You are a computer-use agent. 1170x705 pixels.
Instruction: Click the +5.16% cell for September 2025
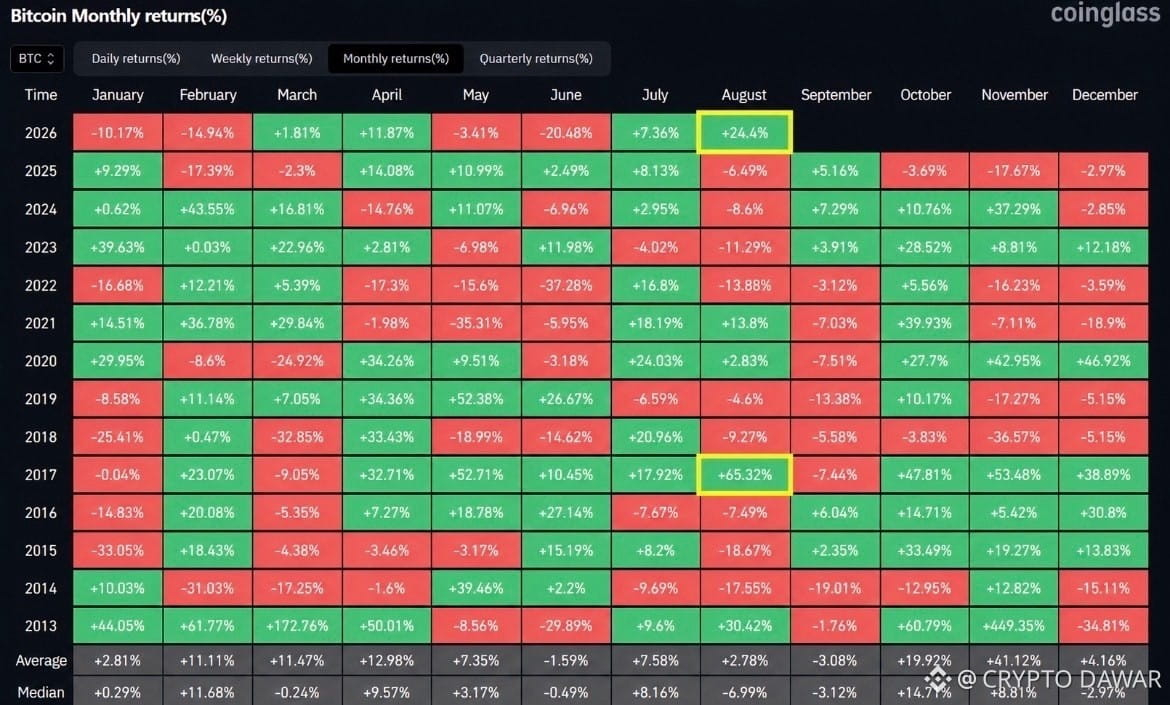pos(835,171)
